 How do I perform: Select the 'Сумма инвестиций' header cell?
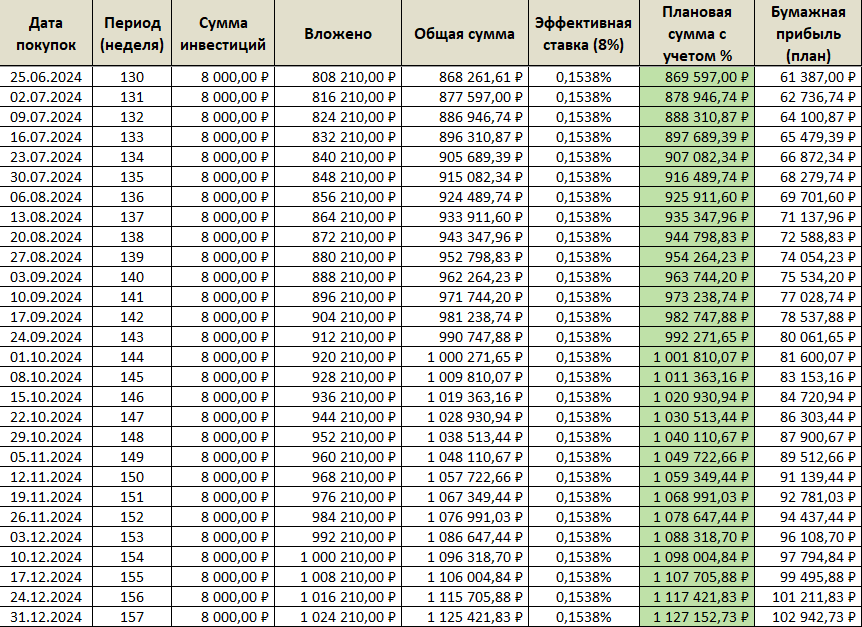223,33
